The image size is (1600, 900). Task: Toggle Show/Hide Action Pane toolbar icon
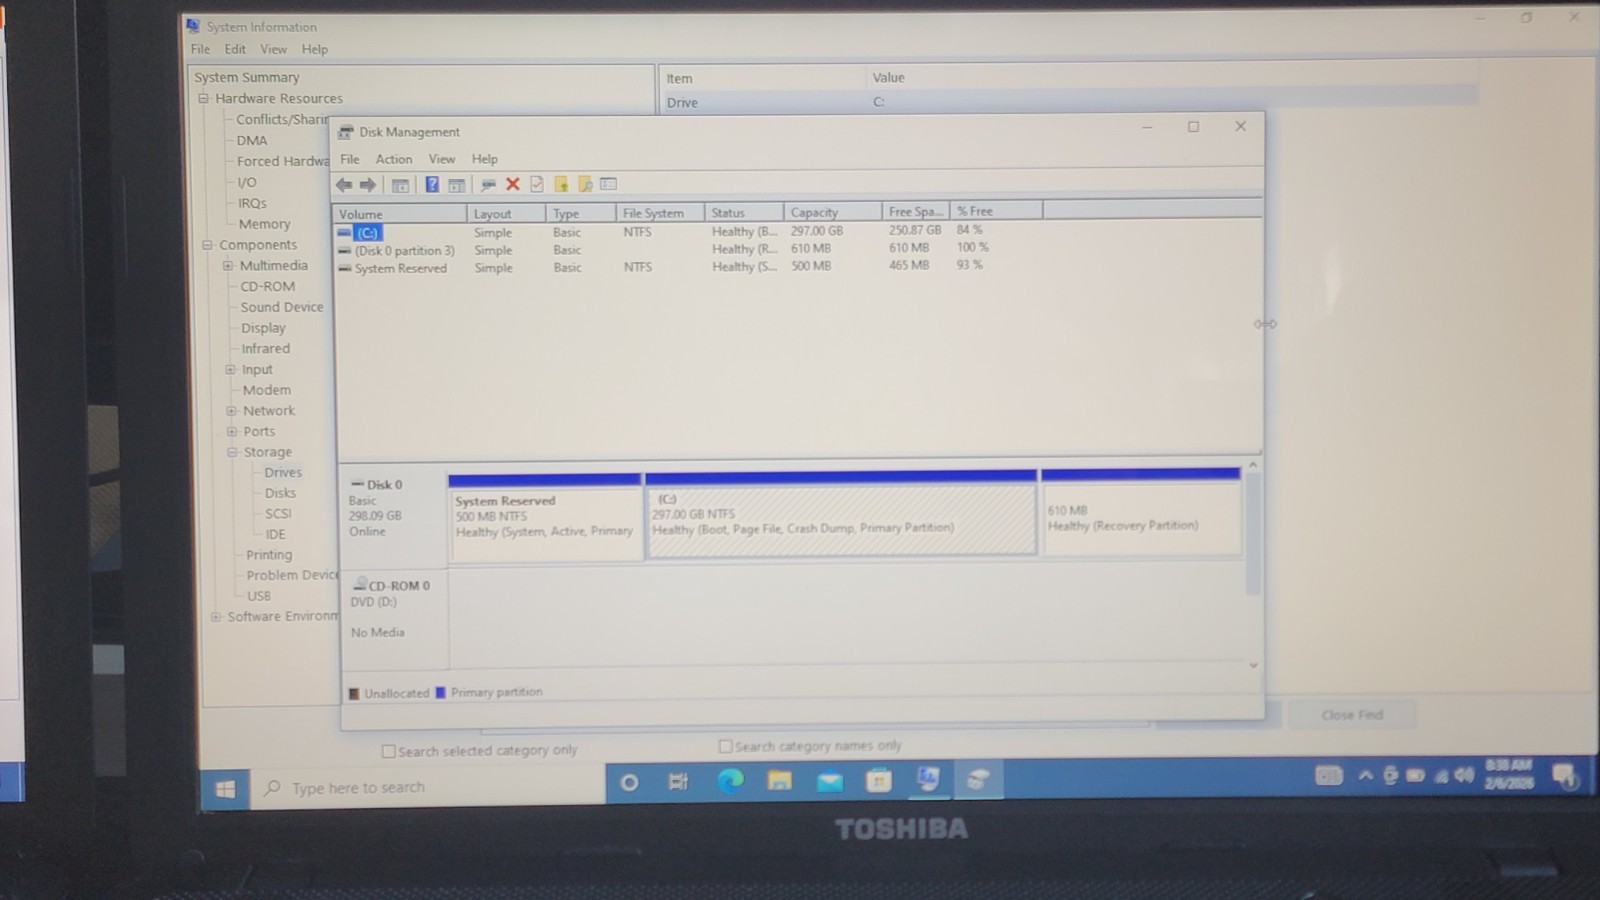point(456,185)
